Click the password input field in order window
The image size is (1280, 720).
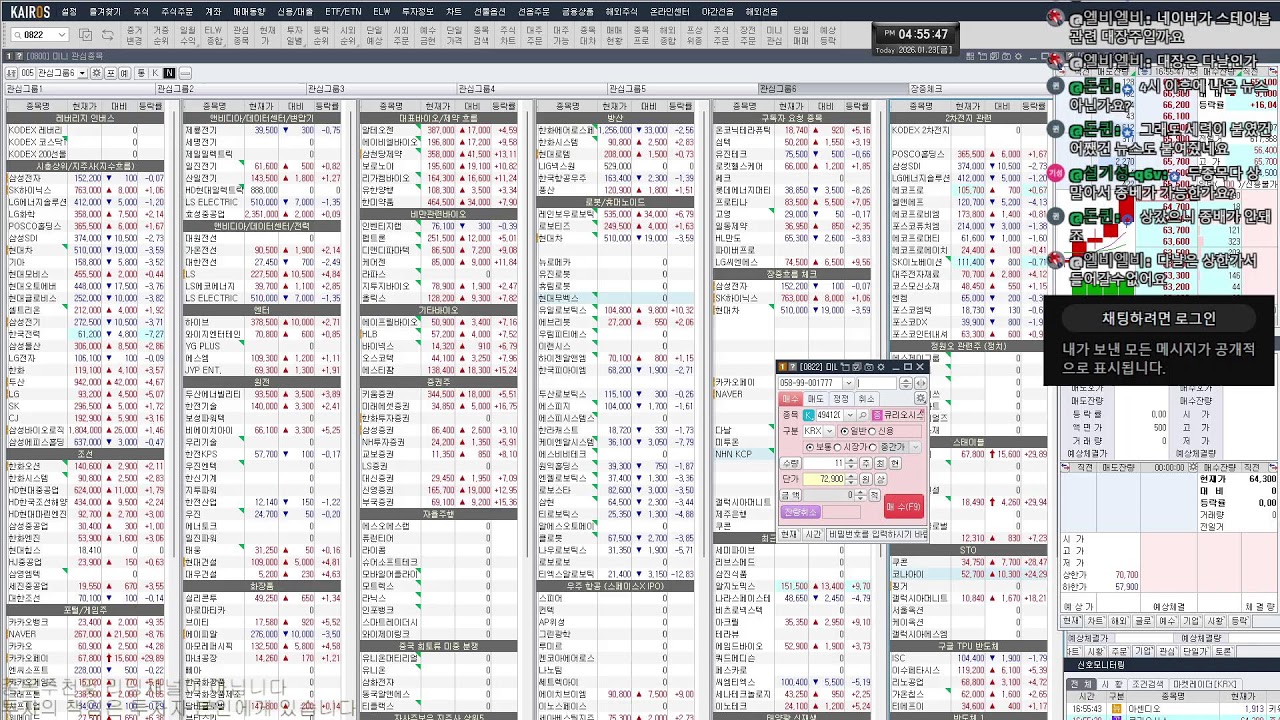click(x=877, y=383)
